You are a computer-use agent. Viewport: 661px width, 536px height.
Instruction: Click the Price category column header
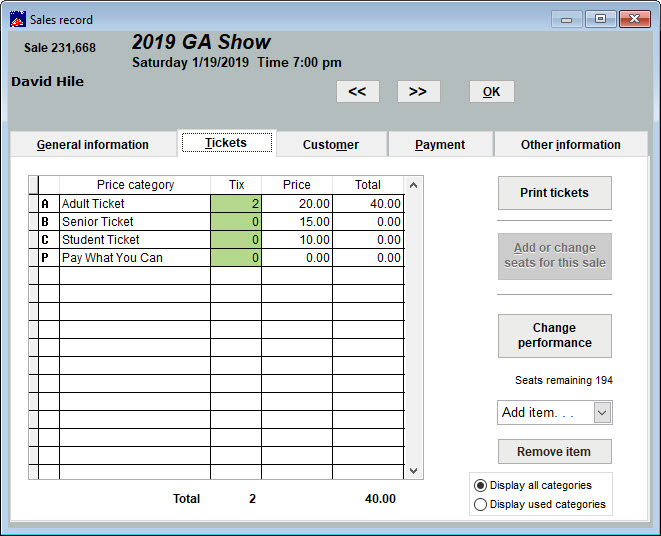[135, 185]
